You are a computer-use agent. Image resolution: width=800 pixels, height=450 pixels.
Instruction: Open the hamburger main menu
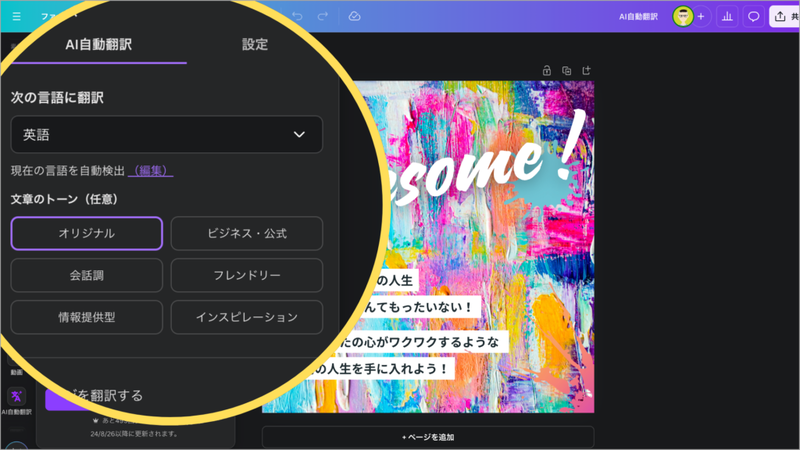pos(16,16)
